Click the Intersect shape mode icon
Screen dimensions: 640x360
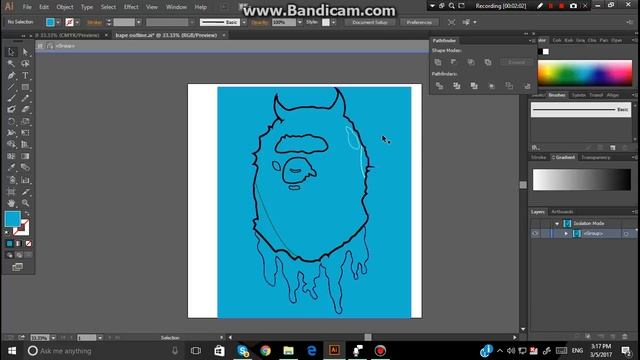tap(471, 62)
